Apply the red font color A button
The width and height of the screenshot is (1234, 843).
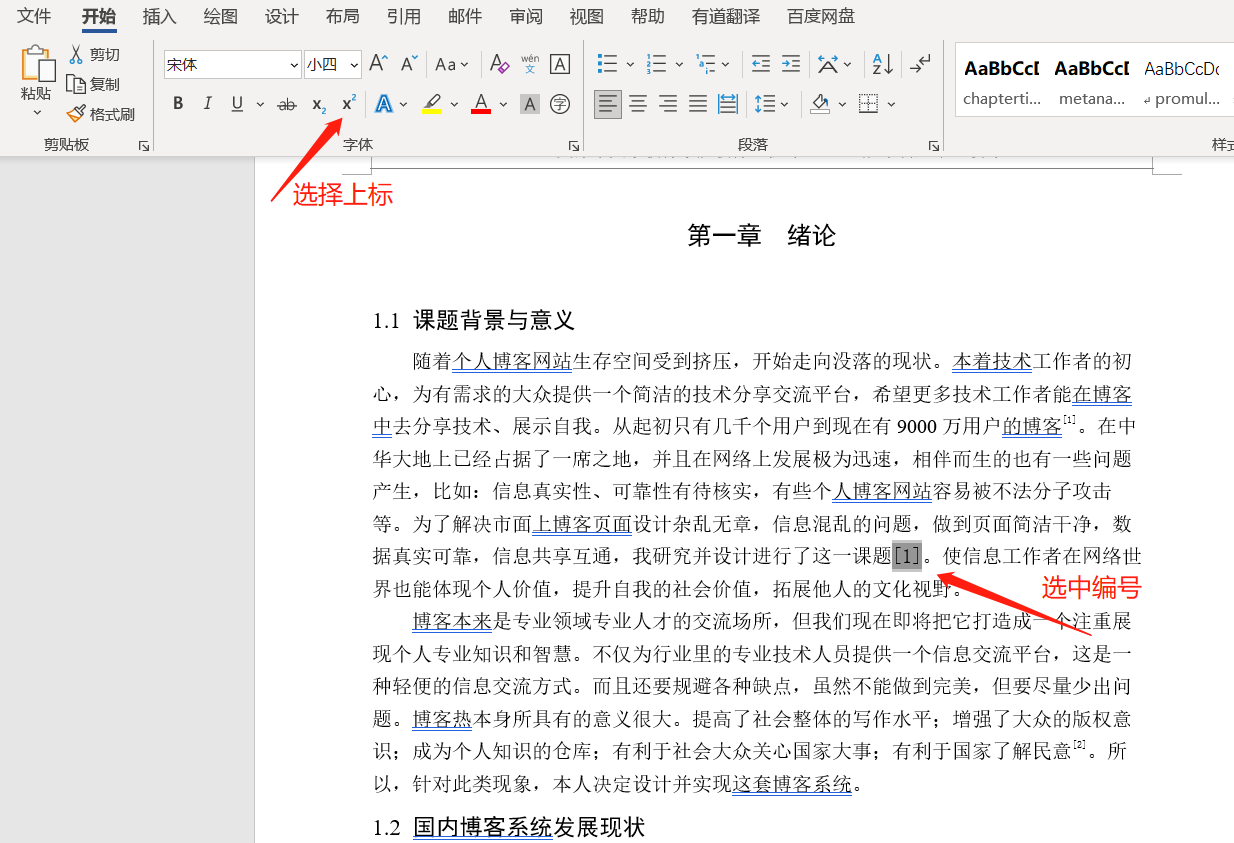[481, 104]
